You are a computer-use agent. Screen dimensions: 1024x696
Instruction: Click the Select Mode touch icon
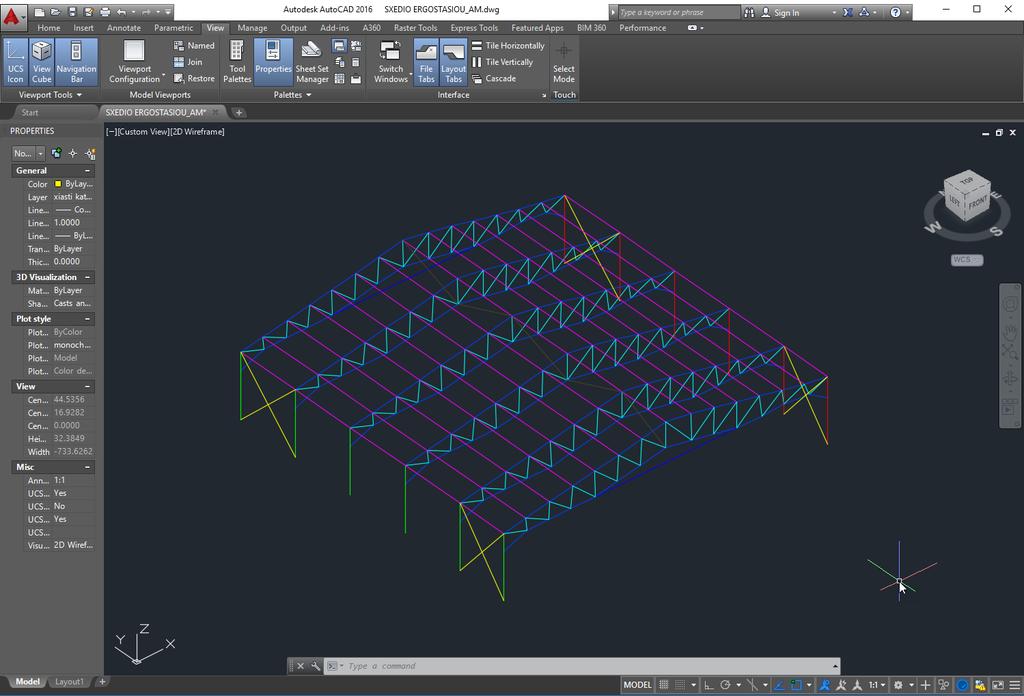[564, 62]
